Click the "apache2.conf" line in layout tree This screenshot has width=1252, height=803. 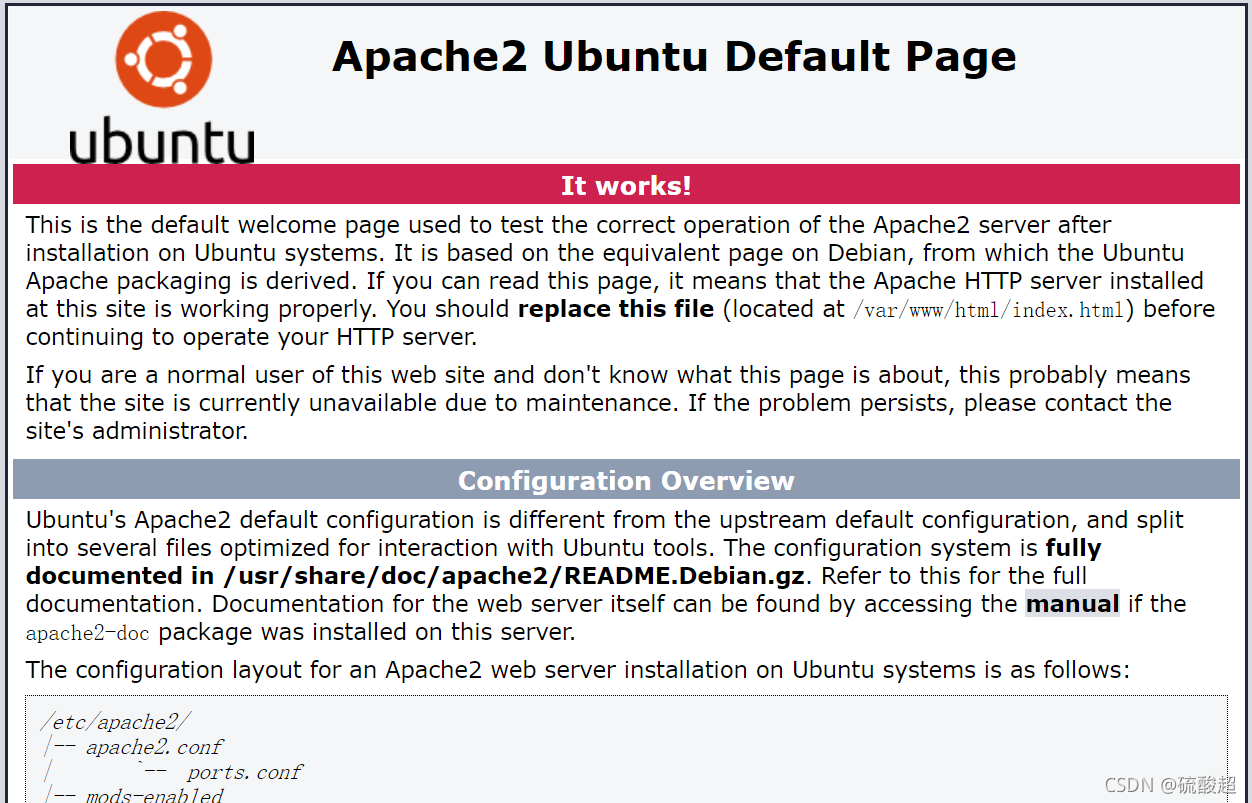154,747
